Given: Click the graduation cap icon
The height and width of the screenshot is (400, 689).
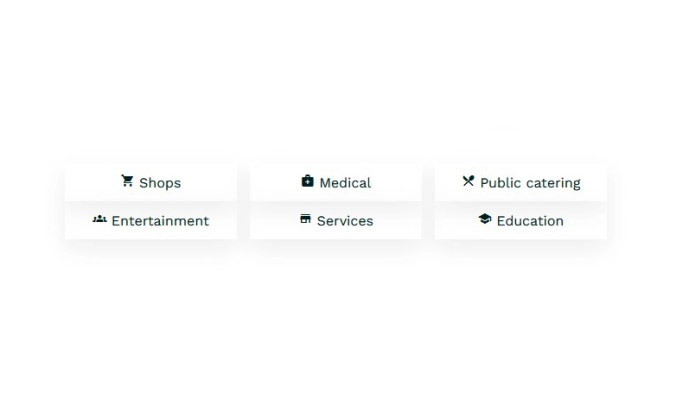Looking at the screenshot, I should pyautogui.click(x=485, y=219).
